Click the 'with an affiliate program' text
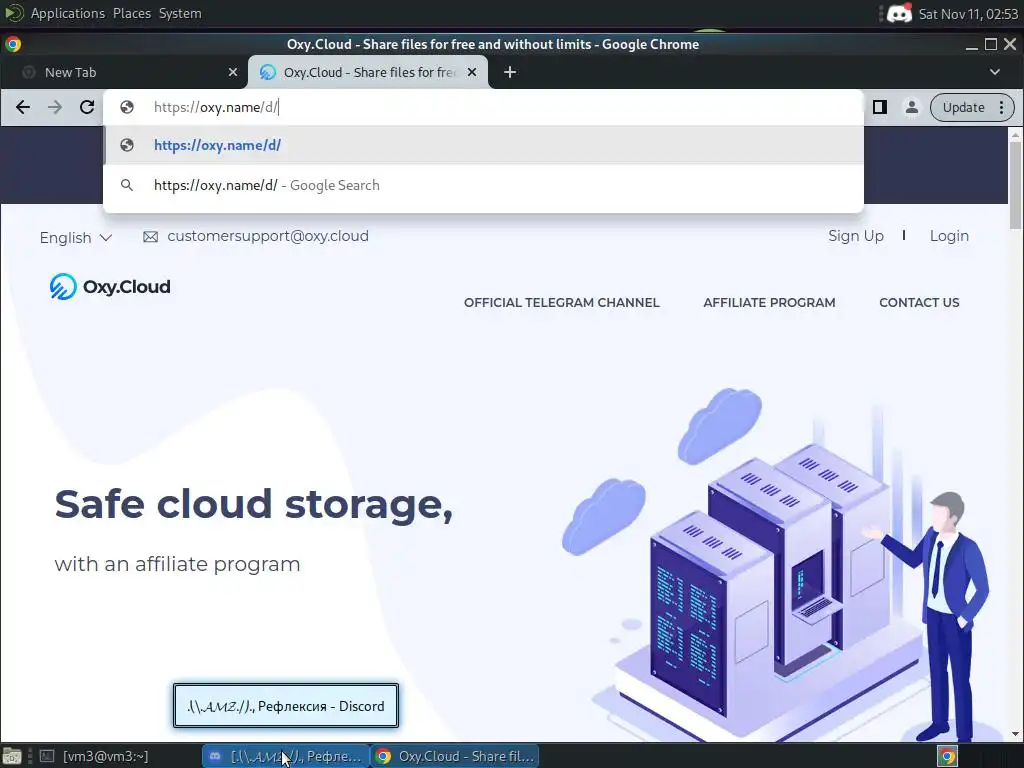The height and width of the screenshot is (768, 1024). (x=177, y=564)
